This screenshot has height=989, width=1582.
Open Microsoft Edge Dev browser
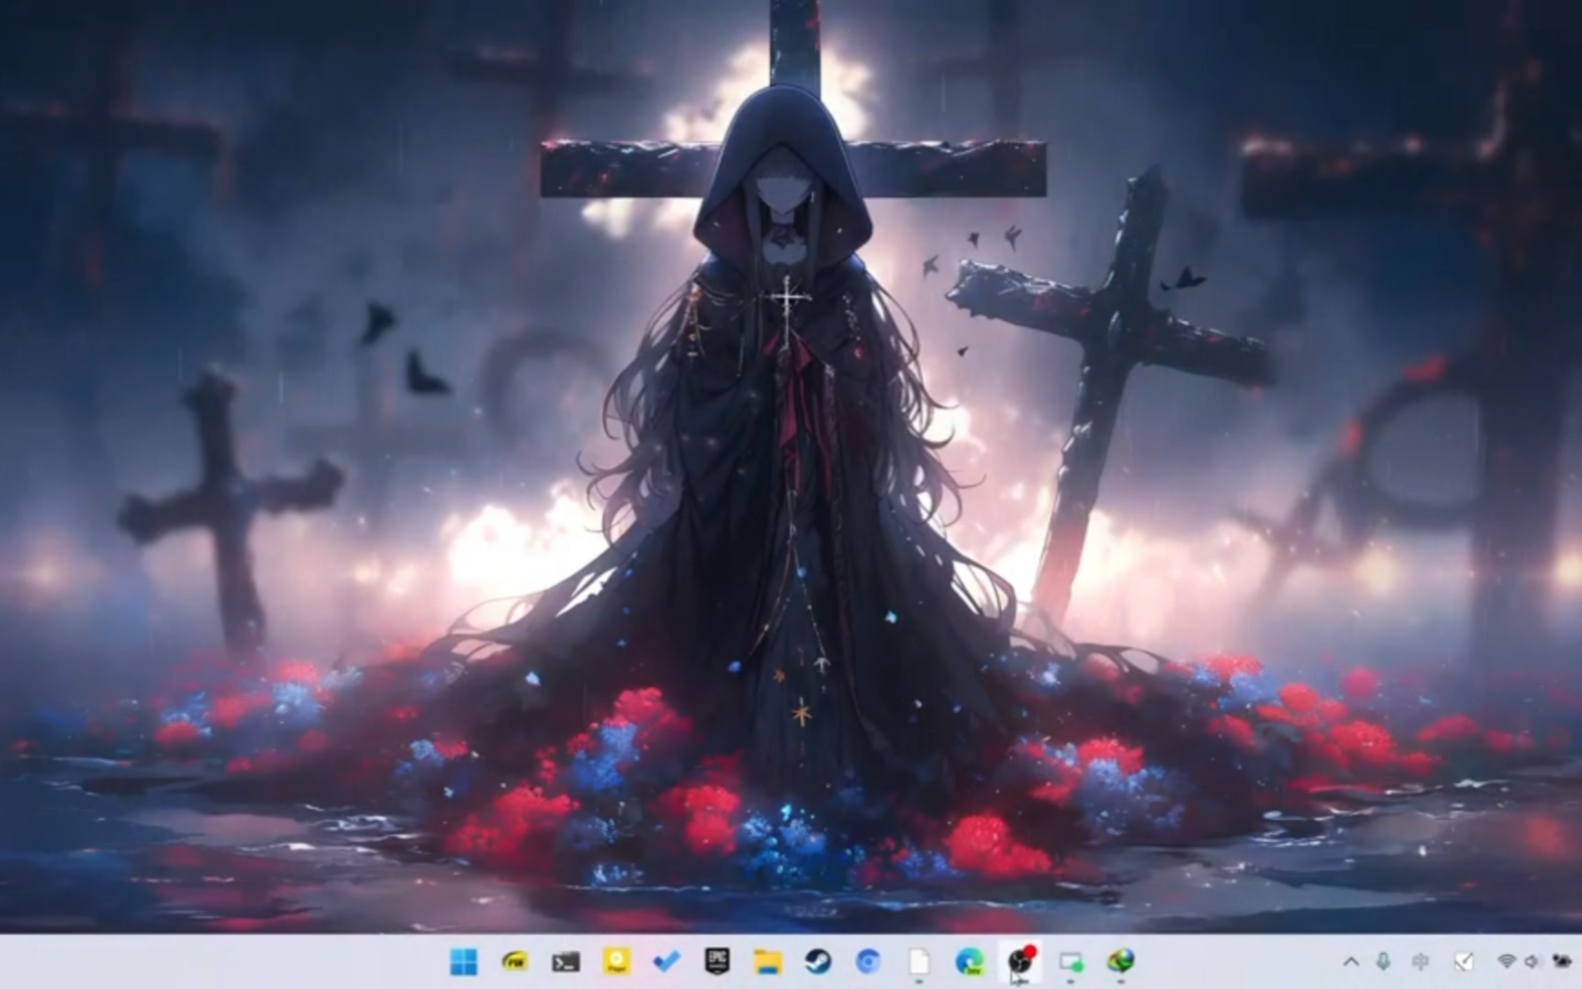(969, 962)
